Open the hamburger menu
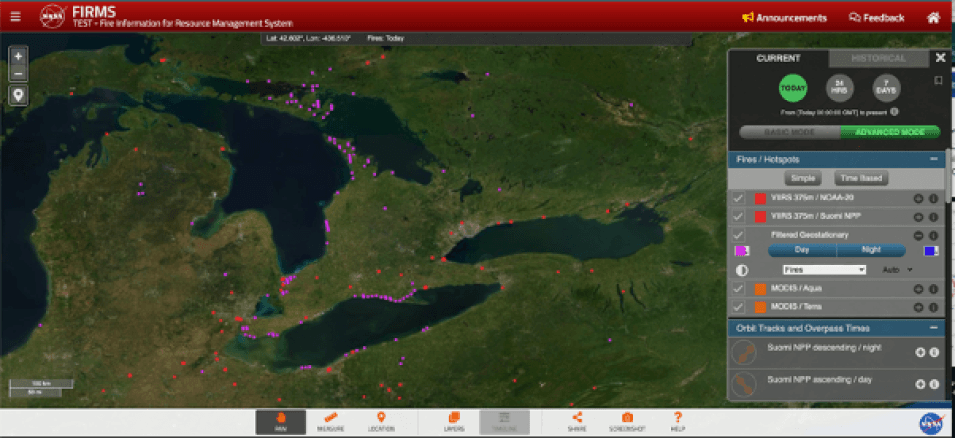The width and height of the screenshot is (955, 438). click(15, 17)
